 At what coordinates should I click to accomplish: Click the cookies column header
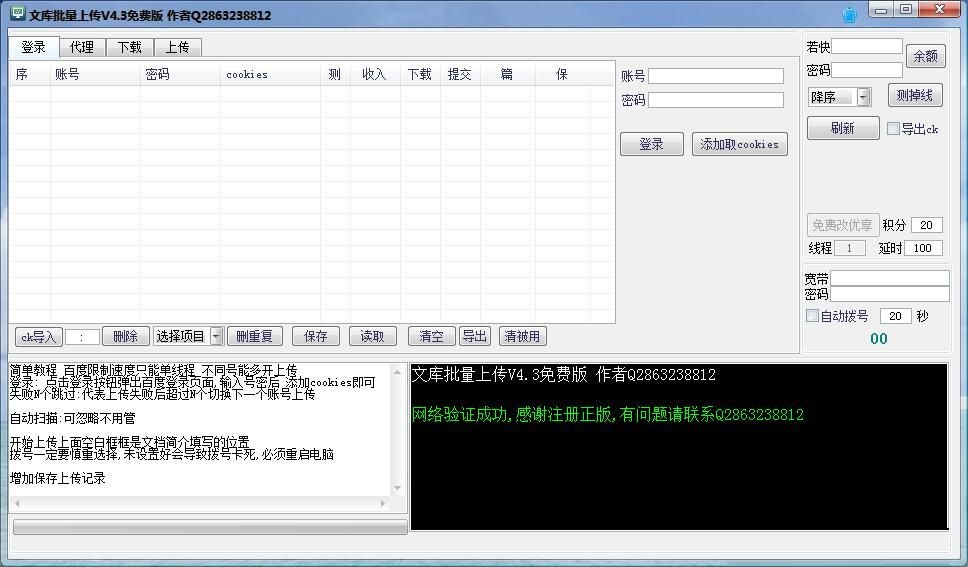[270, 74]
